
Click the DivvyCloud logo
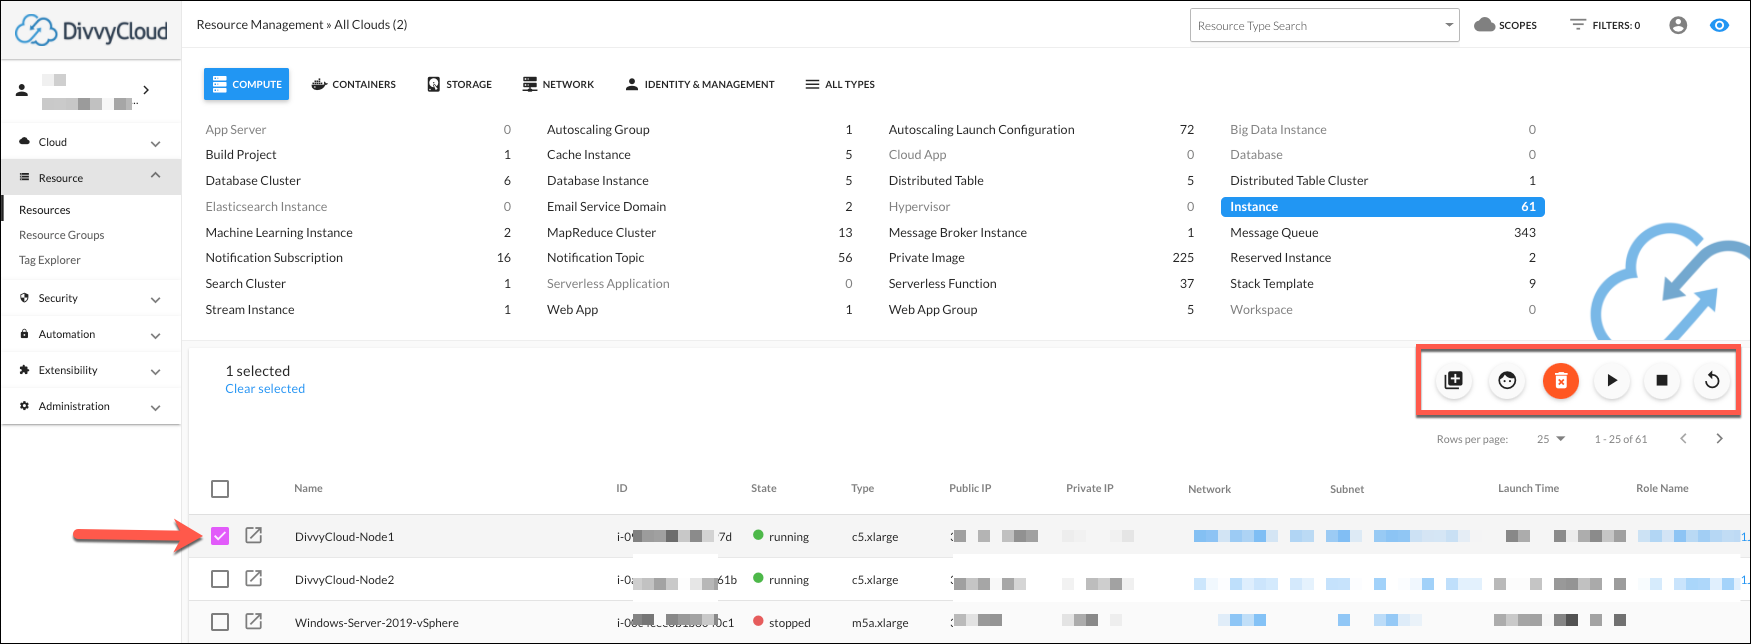(x=91, y=30)
